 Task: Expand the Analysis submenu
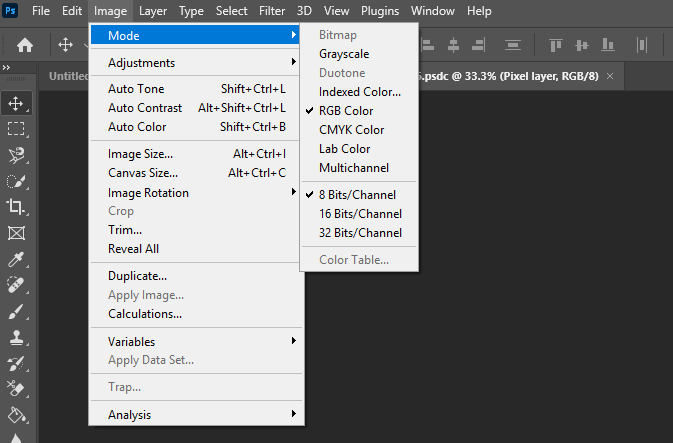(194, 415)
